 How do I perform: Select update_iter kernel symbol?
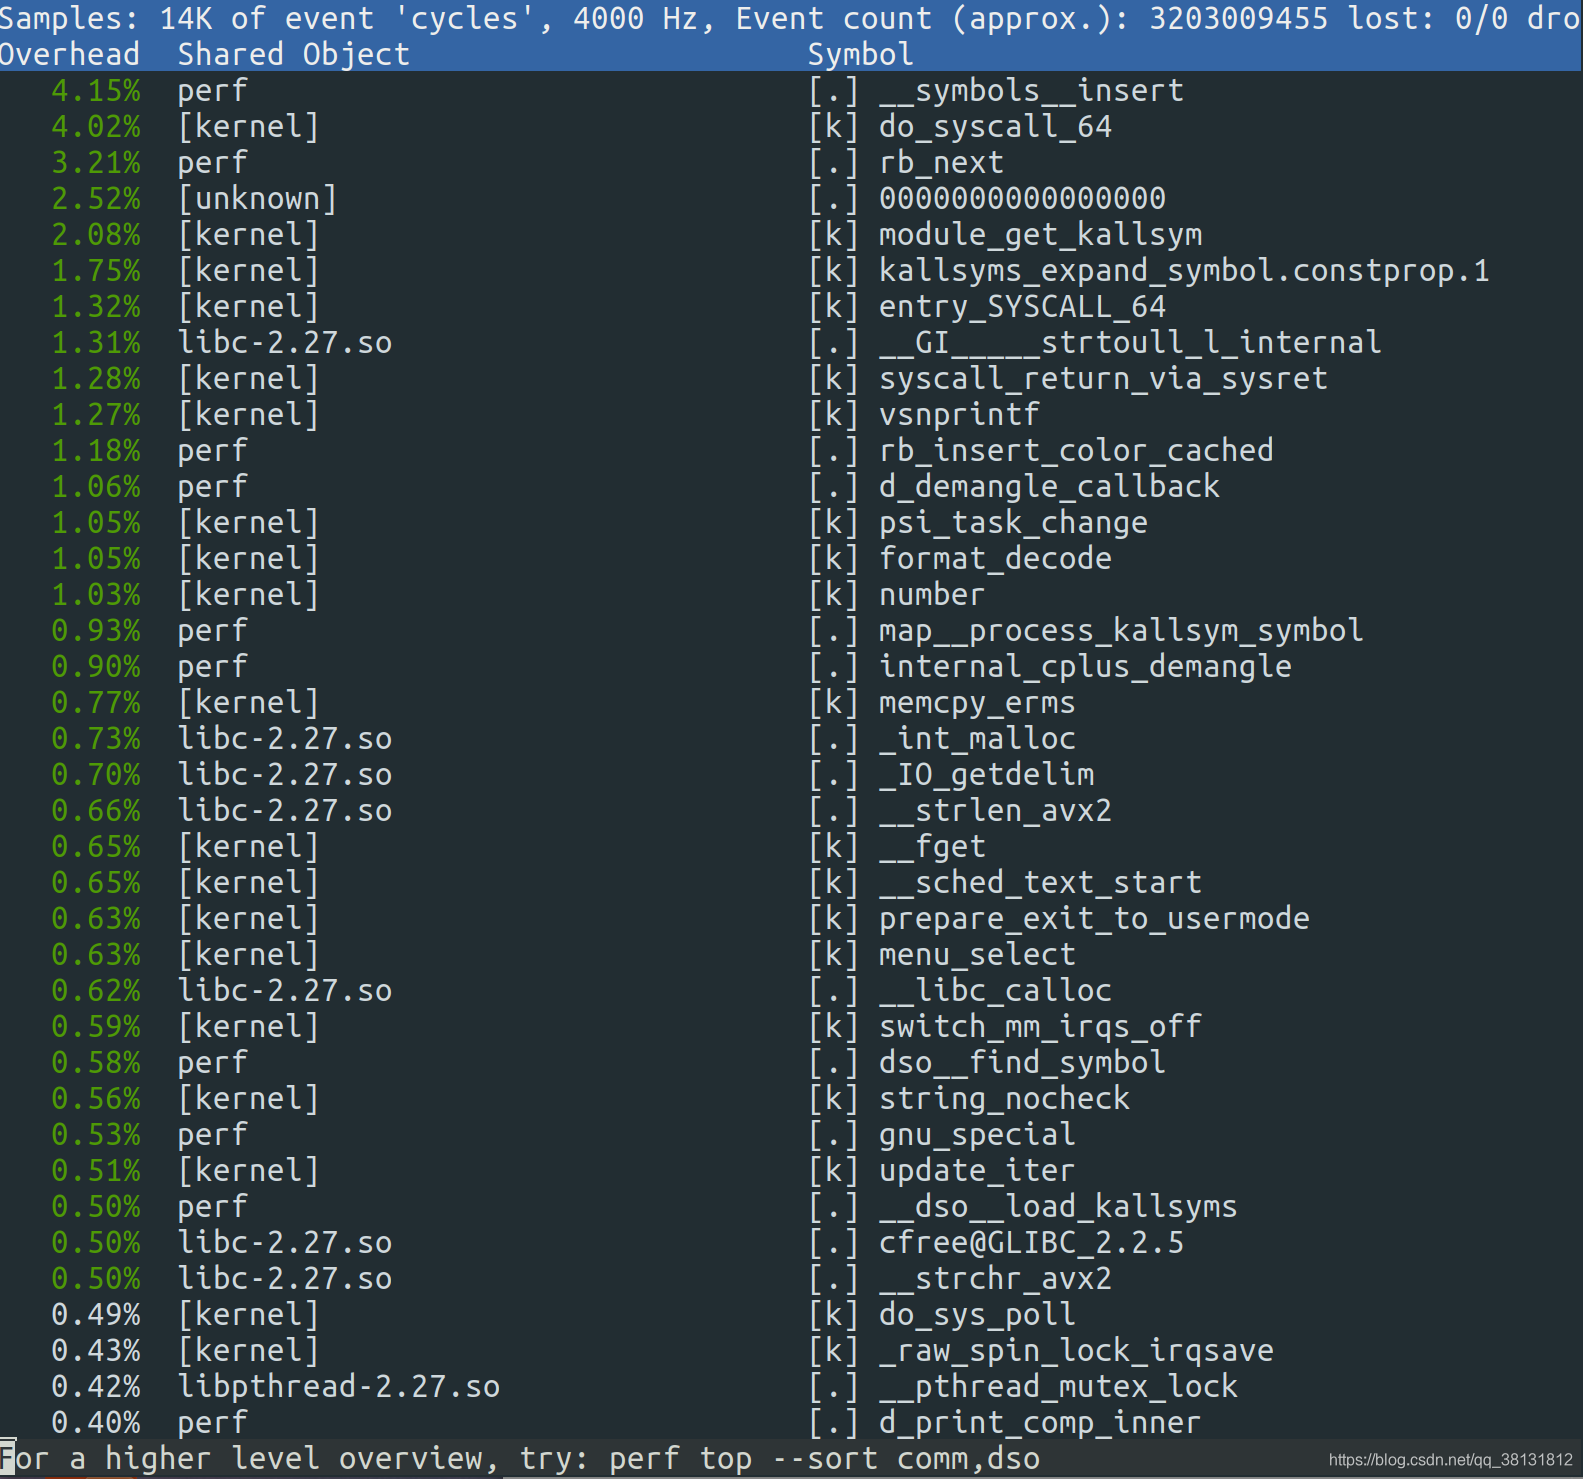click(977, 1170)
